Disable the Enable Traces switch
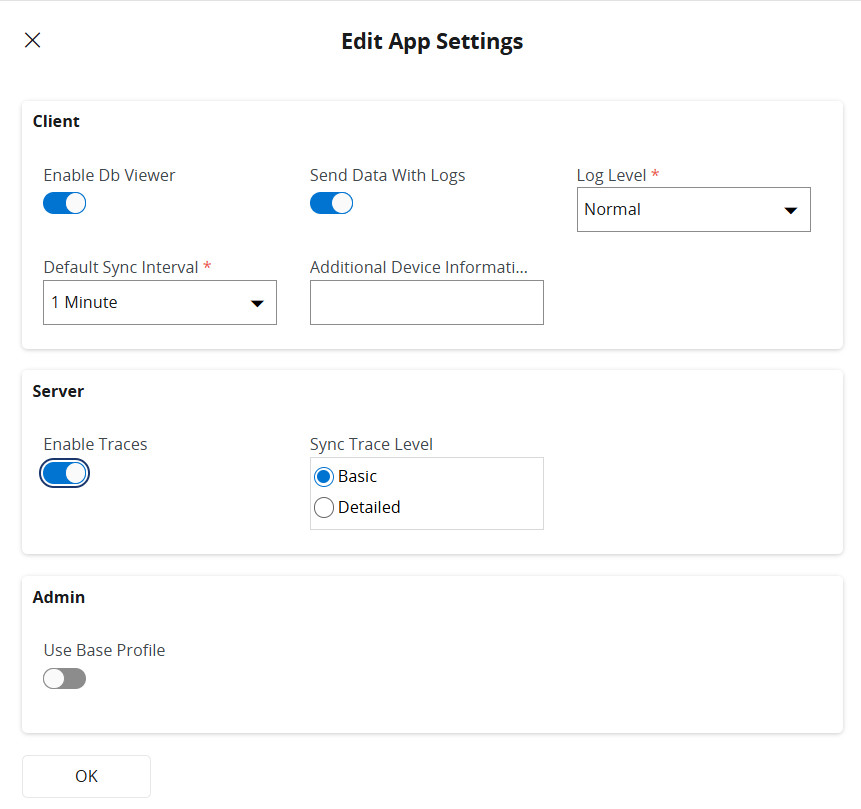 pyautogui.click(x=65, y=473)
